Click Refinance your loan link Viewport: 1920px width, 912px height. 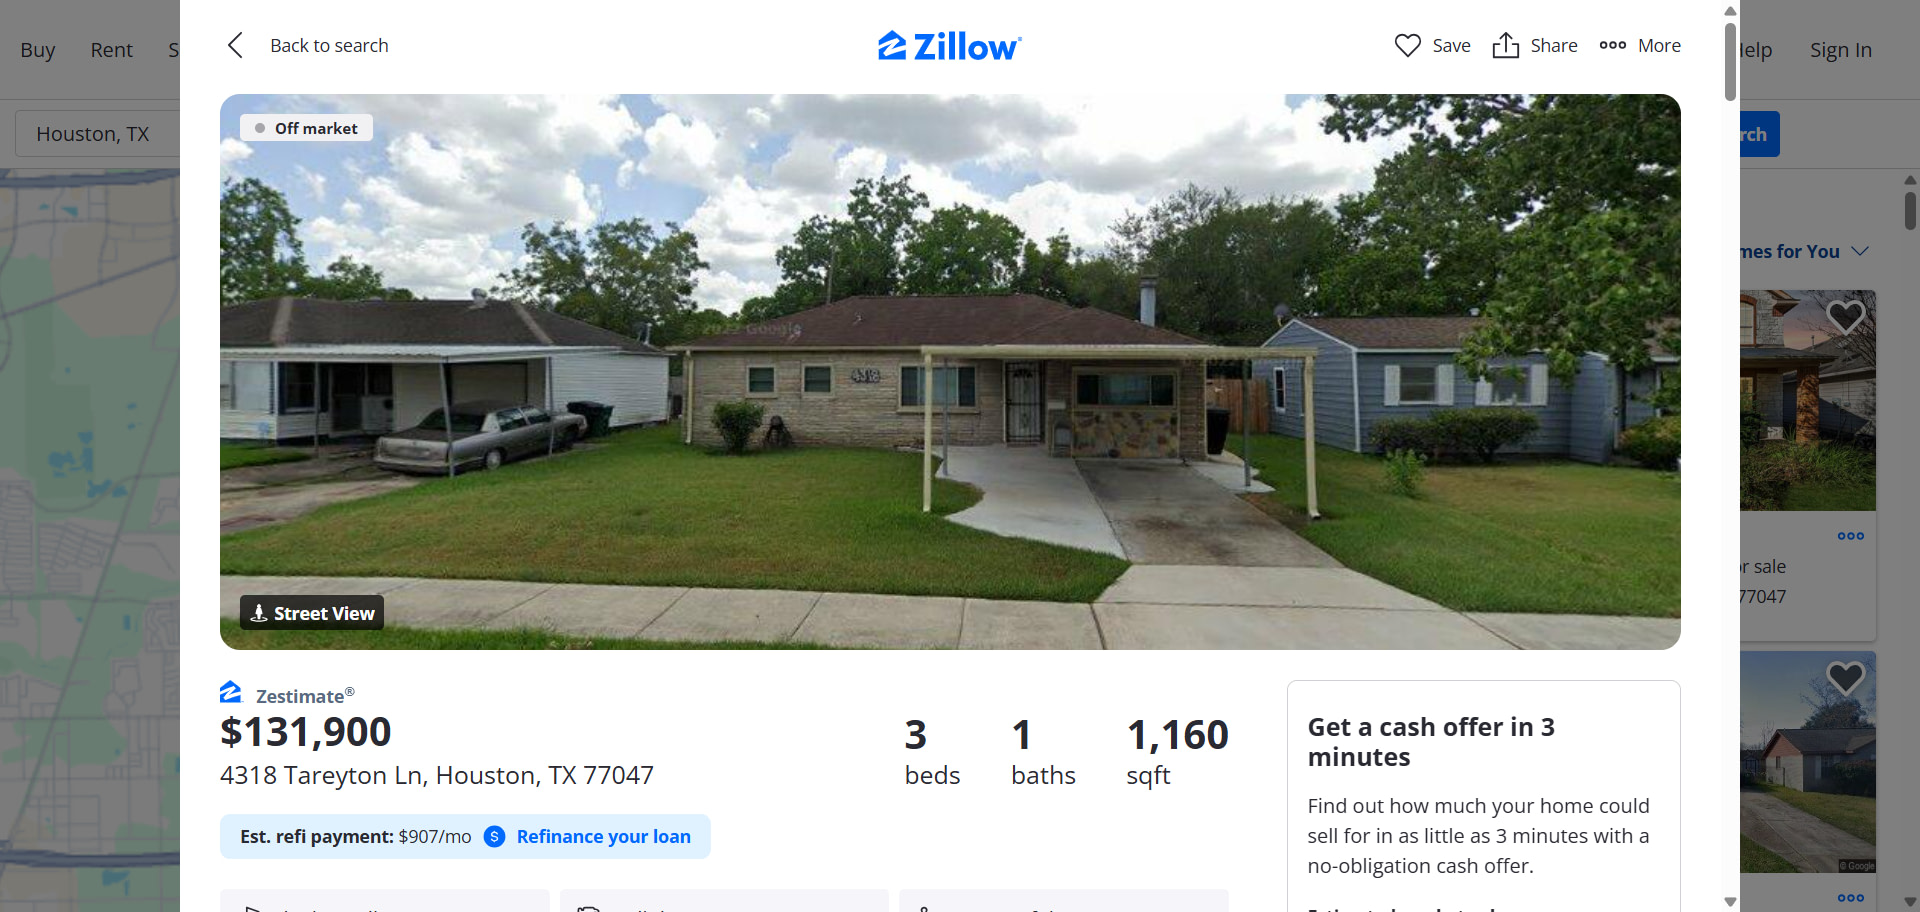[x=603, y=837]
